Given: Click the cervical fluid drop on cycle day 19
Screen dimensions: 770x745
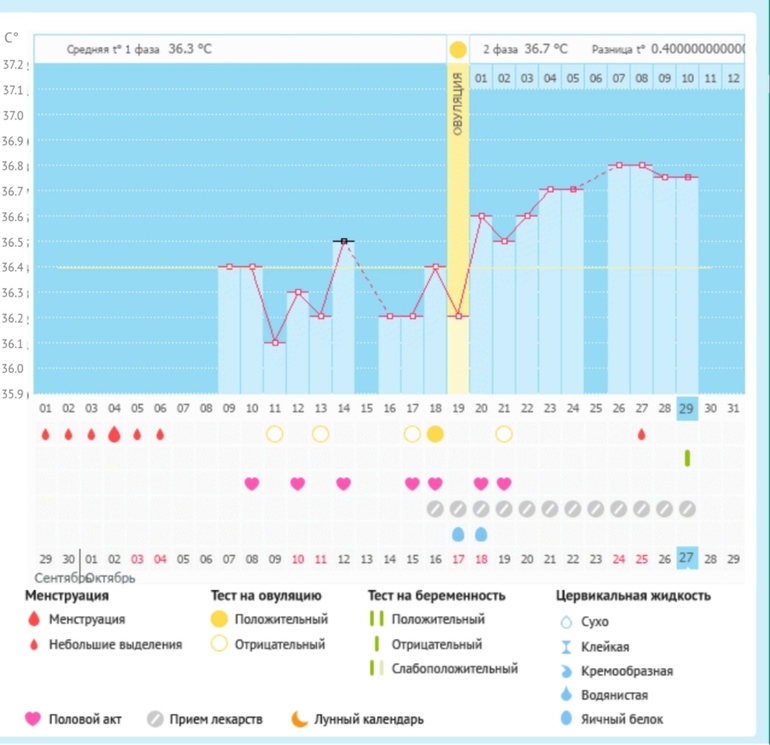Looking at the screenshot, I should [458, 533].
